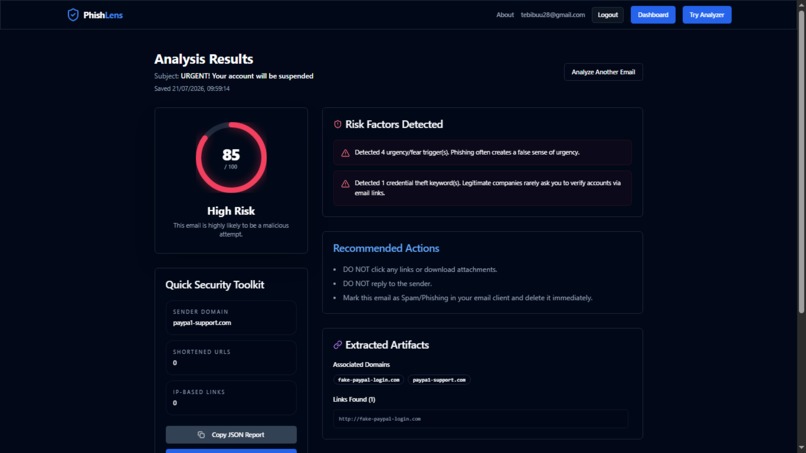806x453 pixels.
Task: Click the Links Found (1) label
Action: 354,400
